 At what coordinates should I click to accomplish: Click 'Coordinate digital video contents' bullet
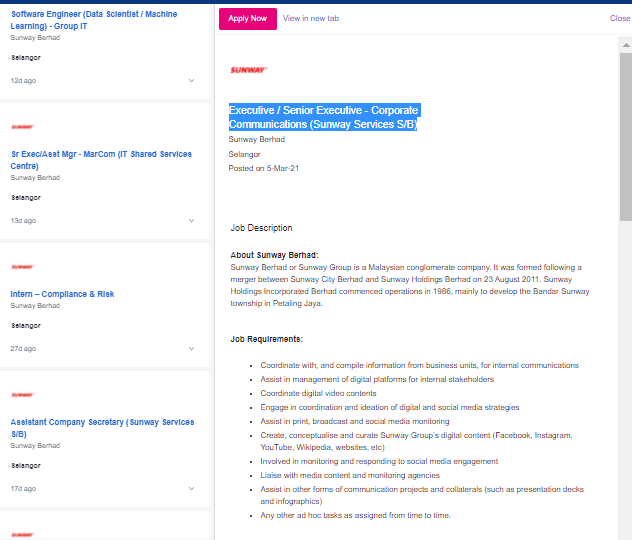(318, 393)
